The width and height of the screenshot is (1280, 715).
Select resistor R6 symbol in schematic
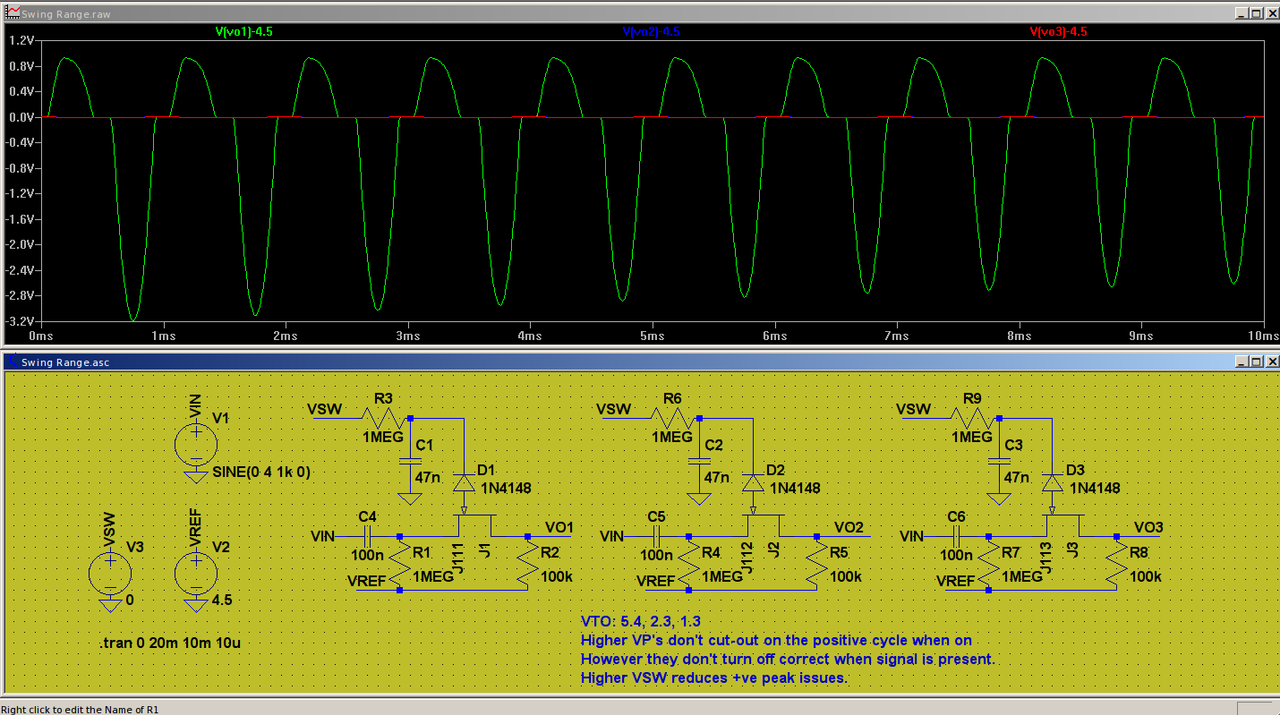coord(674,417)
